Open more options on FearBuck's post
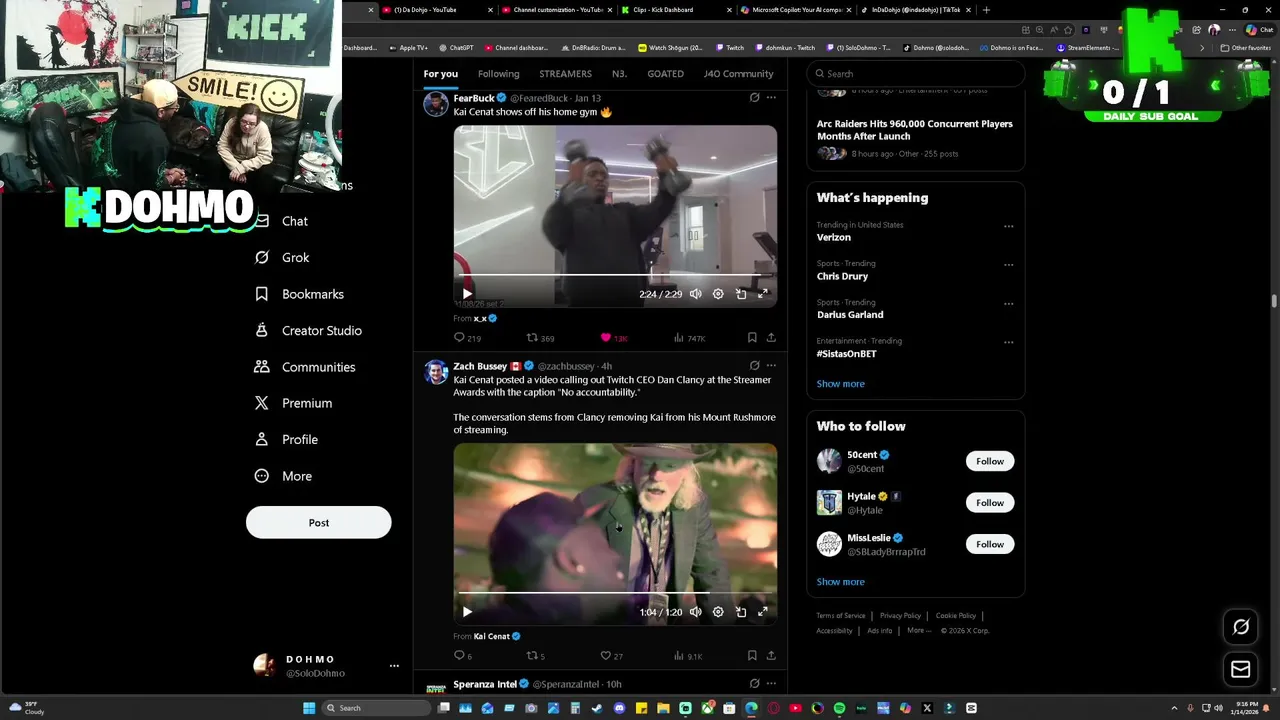 point(771,98)
